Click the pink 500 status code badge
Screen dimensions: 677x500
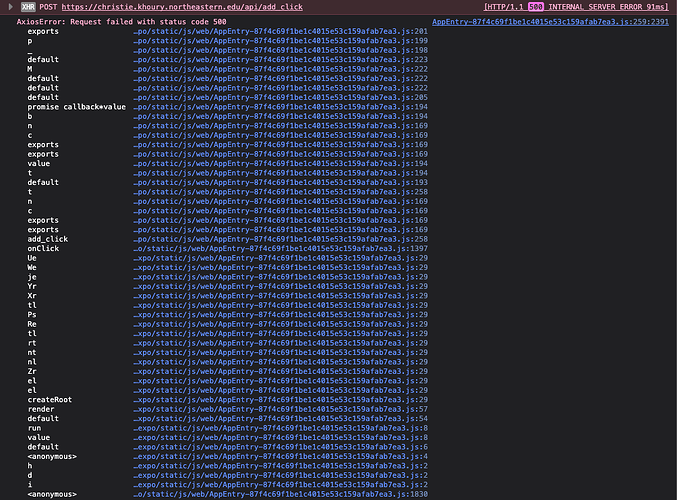(x=536, y=7)
